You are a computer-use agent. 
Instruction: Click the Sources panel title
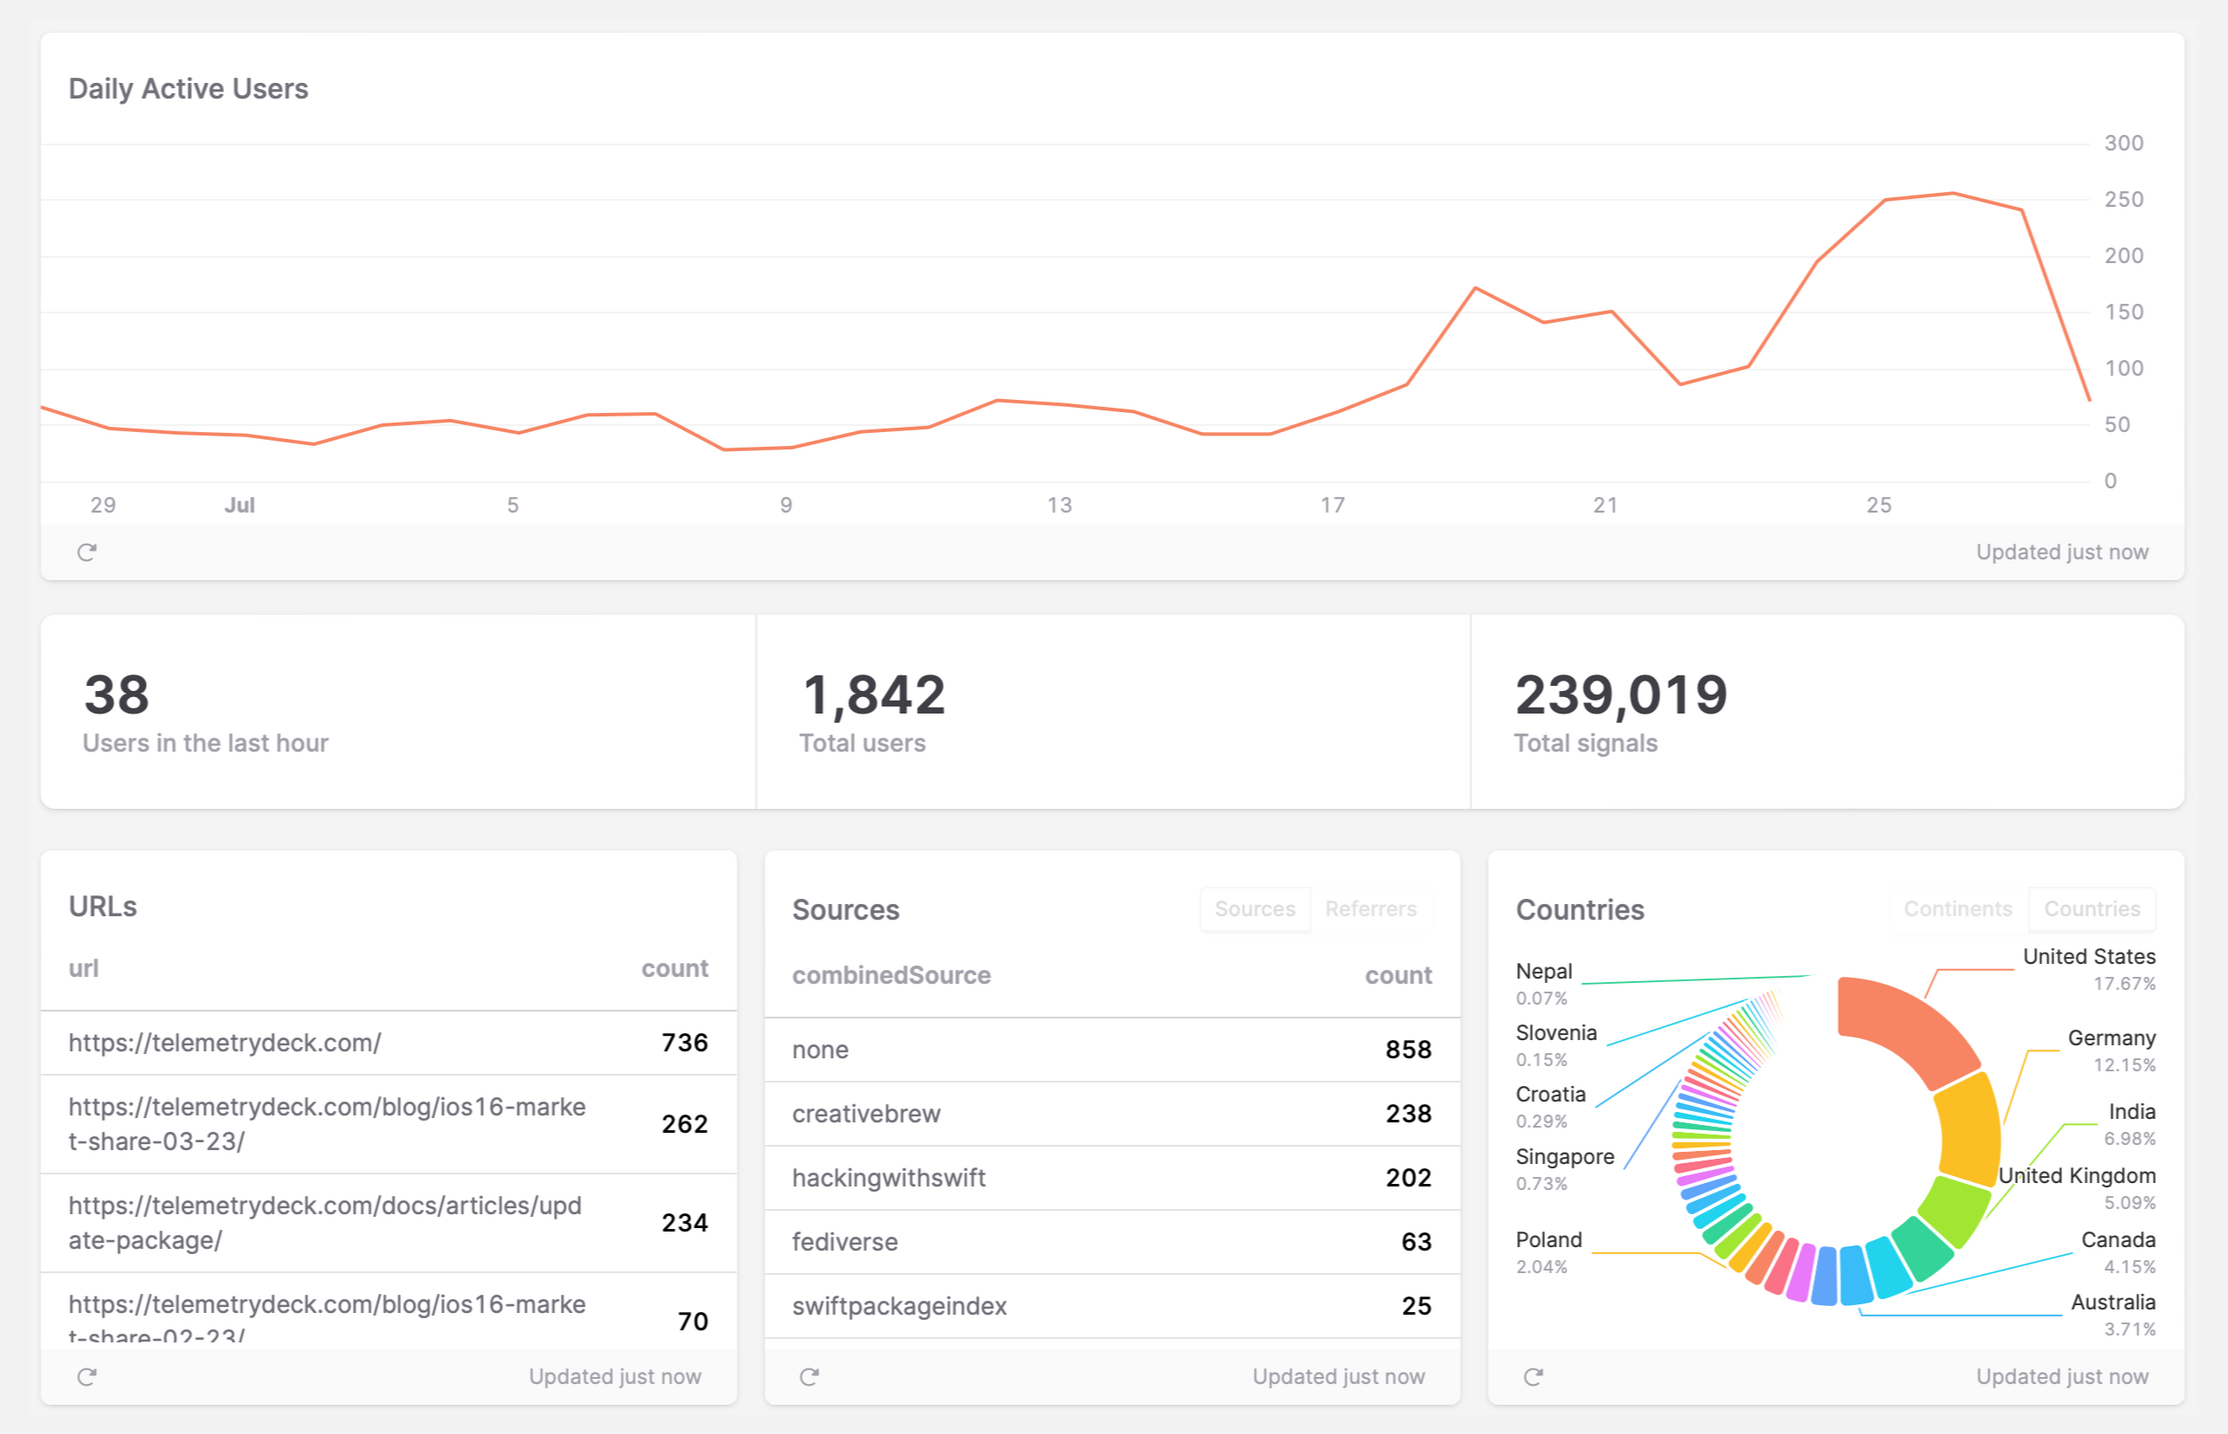(x=846, y=910)
